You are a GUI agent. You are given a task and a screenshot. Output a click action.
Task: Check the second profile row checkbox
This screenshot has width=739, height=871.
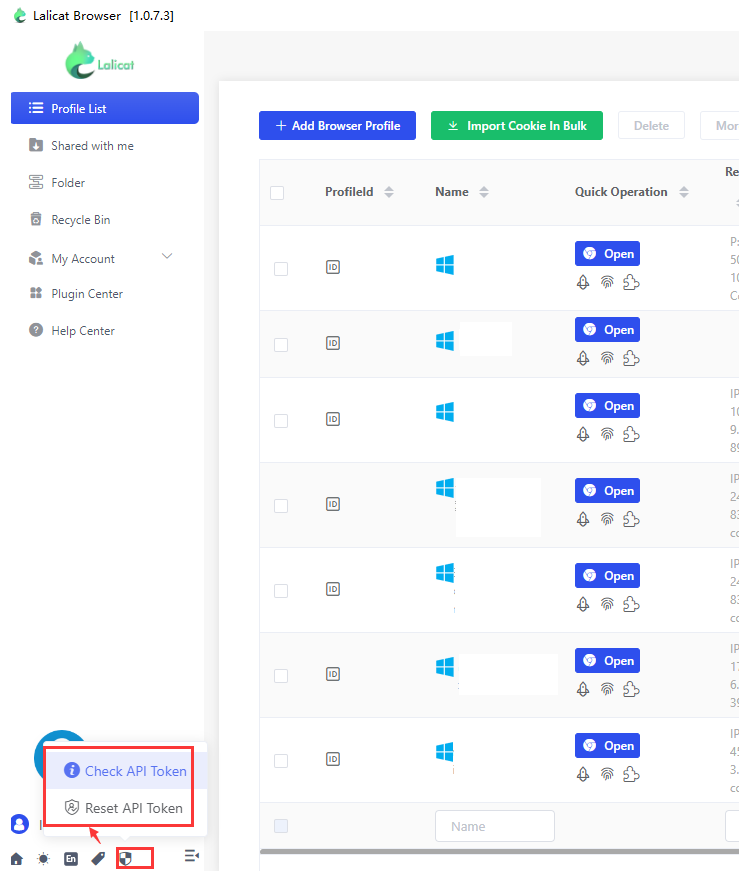coord(281,345)
